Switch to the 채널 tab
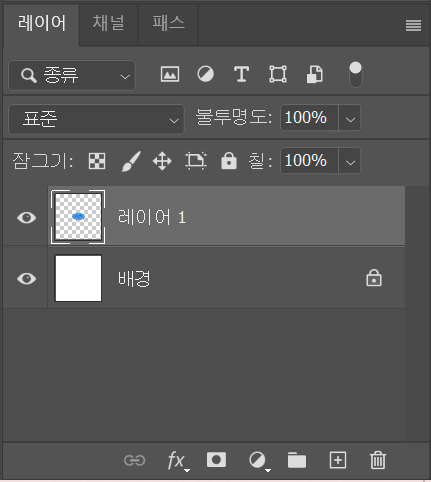The image size is (431, 482). pos(109,23)
